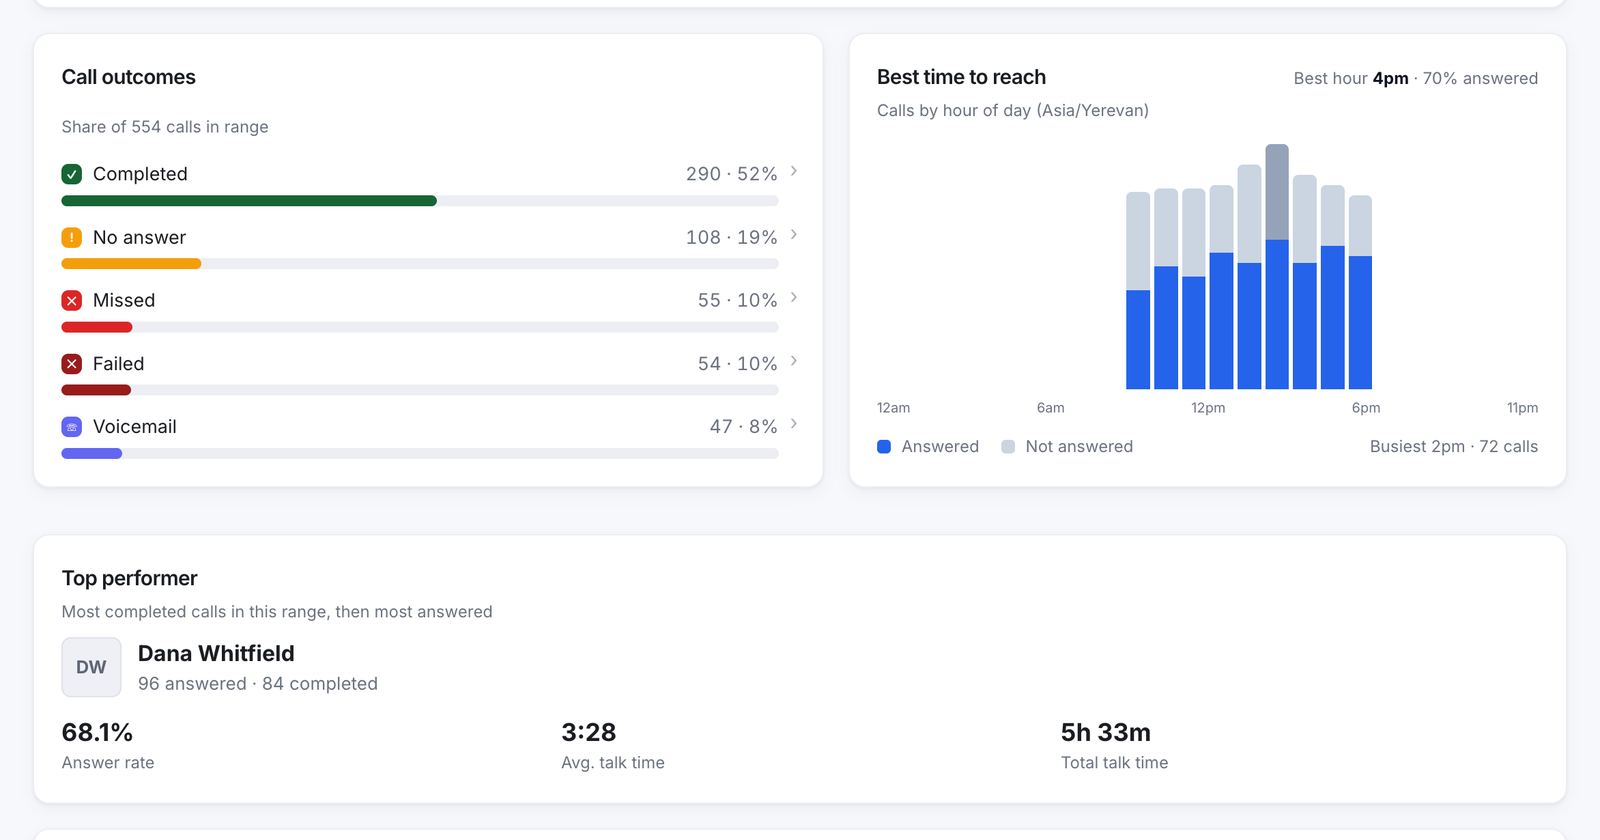Open the Missed row chevron
This screenshot has width=1600, height=840.
(794, 297)
